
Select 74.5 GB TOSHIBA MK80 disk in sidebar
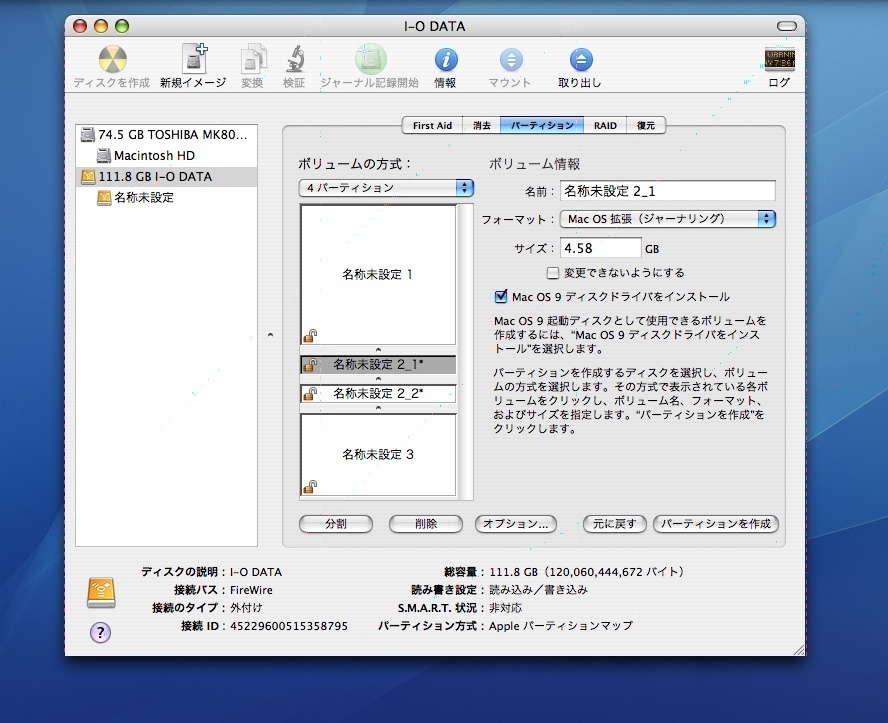166,135
